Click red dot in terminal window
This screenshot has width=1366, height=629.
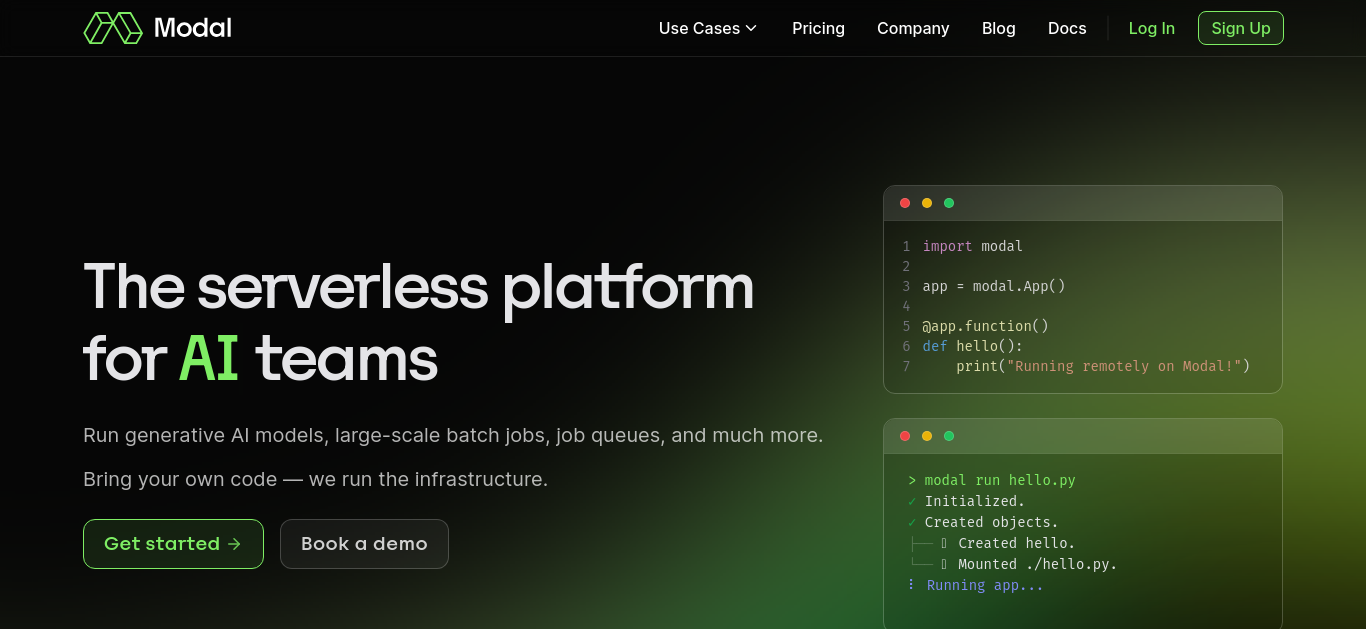(x=905, y=436)
